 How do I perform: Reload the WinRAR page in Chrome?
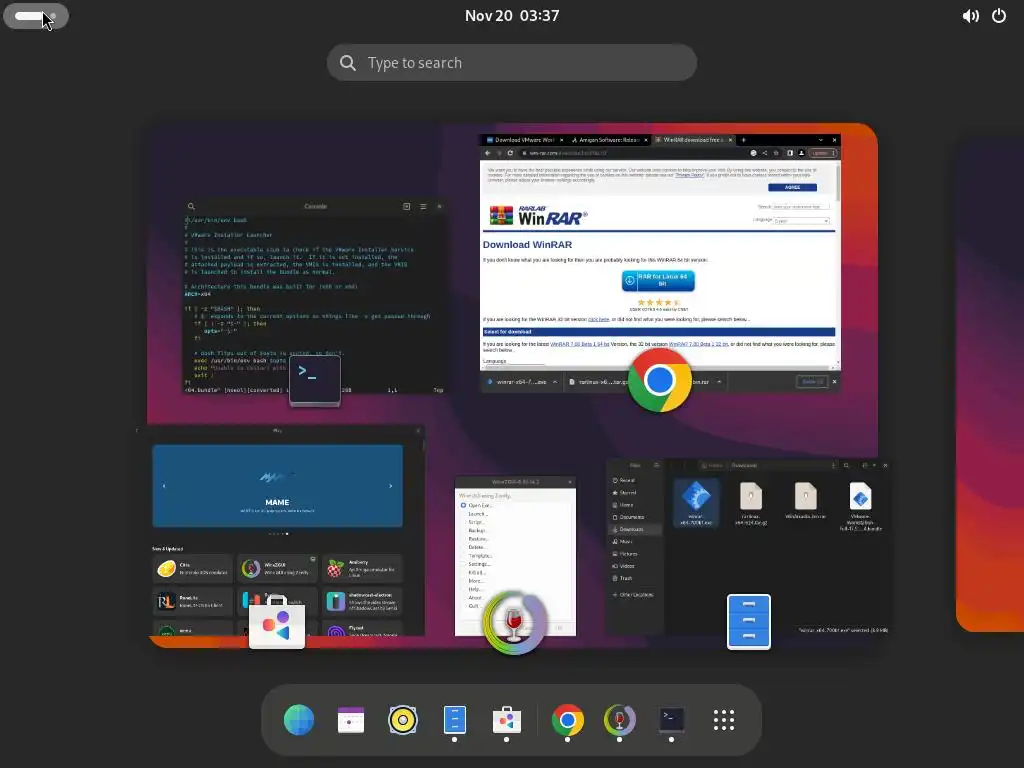(x=510, y=153)
